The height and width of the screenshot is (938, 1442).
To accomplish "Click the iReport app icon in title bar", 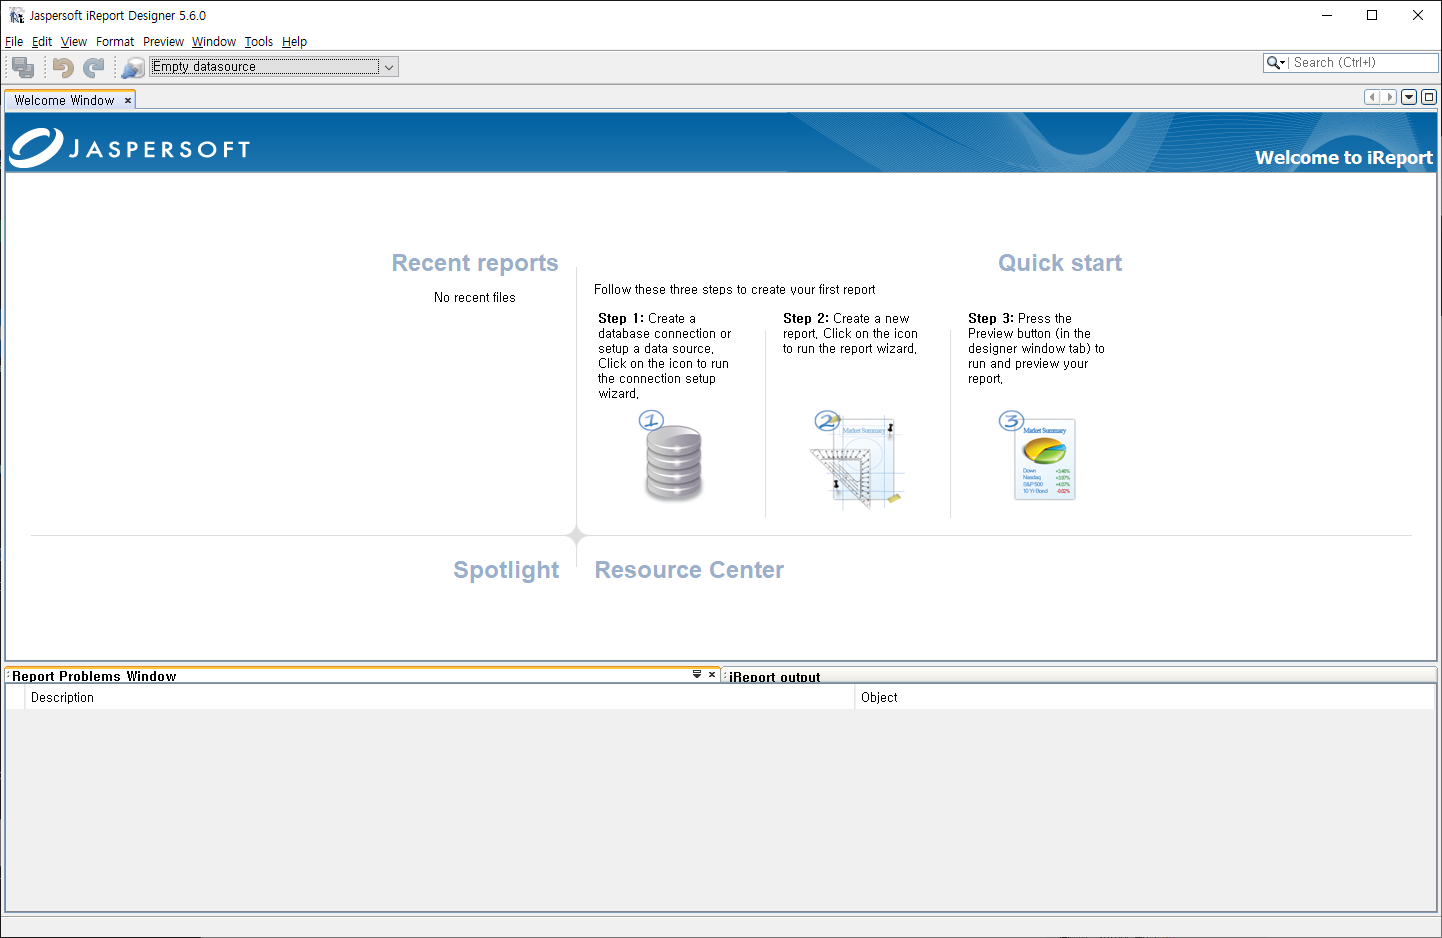I will pyautogui.click(x=16, y=16).
